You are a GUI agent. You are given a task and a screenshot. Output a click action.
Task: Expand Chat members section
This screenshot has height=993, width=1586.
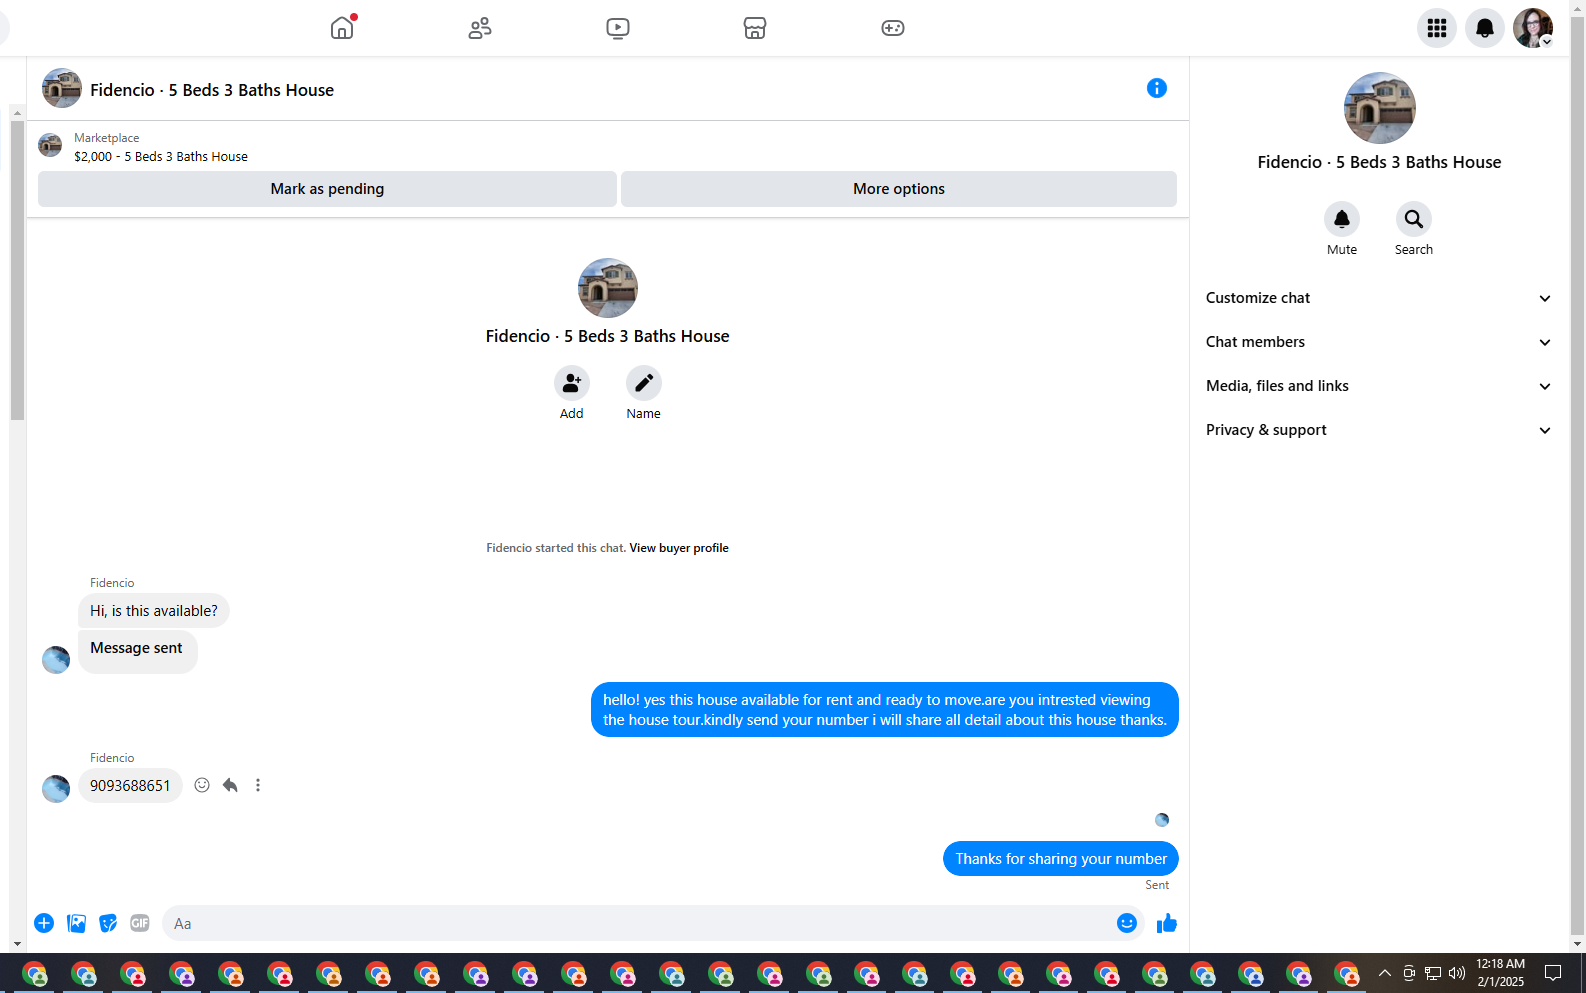1379,342
